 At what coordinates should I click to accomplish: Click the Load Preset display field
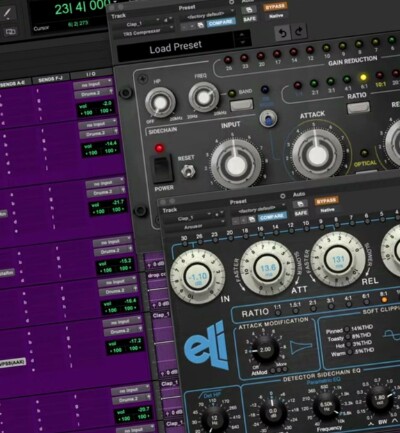[176, 48]
